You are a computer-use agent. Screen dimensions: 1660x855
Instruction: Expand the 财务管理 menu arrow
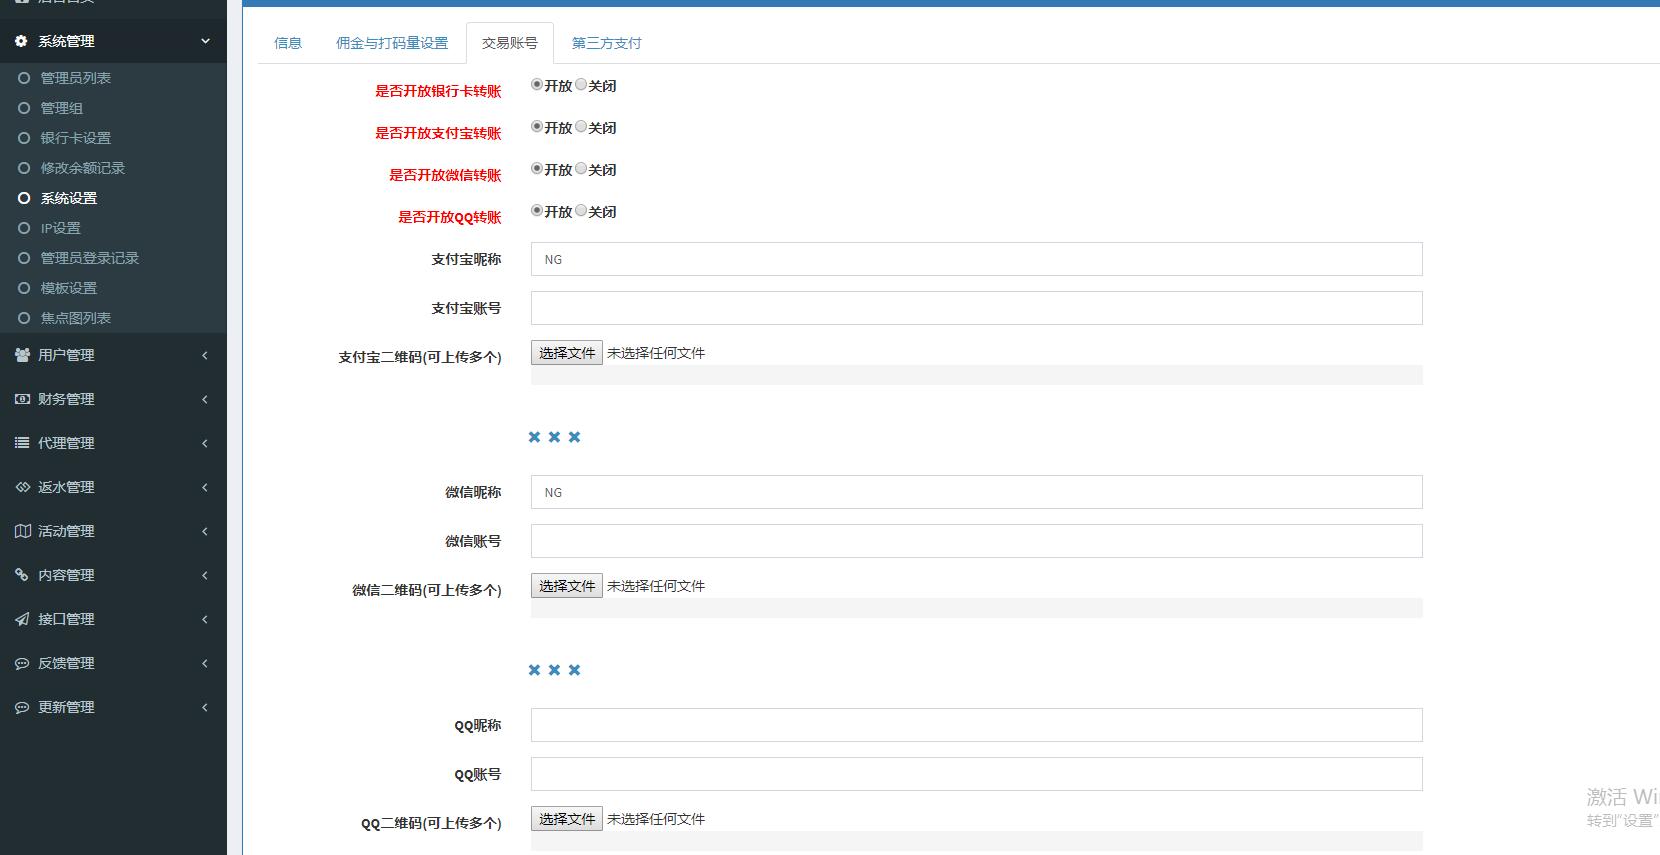click(x=205, y=399)
